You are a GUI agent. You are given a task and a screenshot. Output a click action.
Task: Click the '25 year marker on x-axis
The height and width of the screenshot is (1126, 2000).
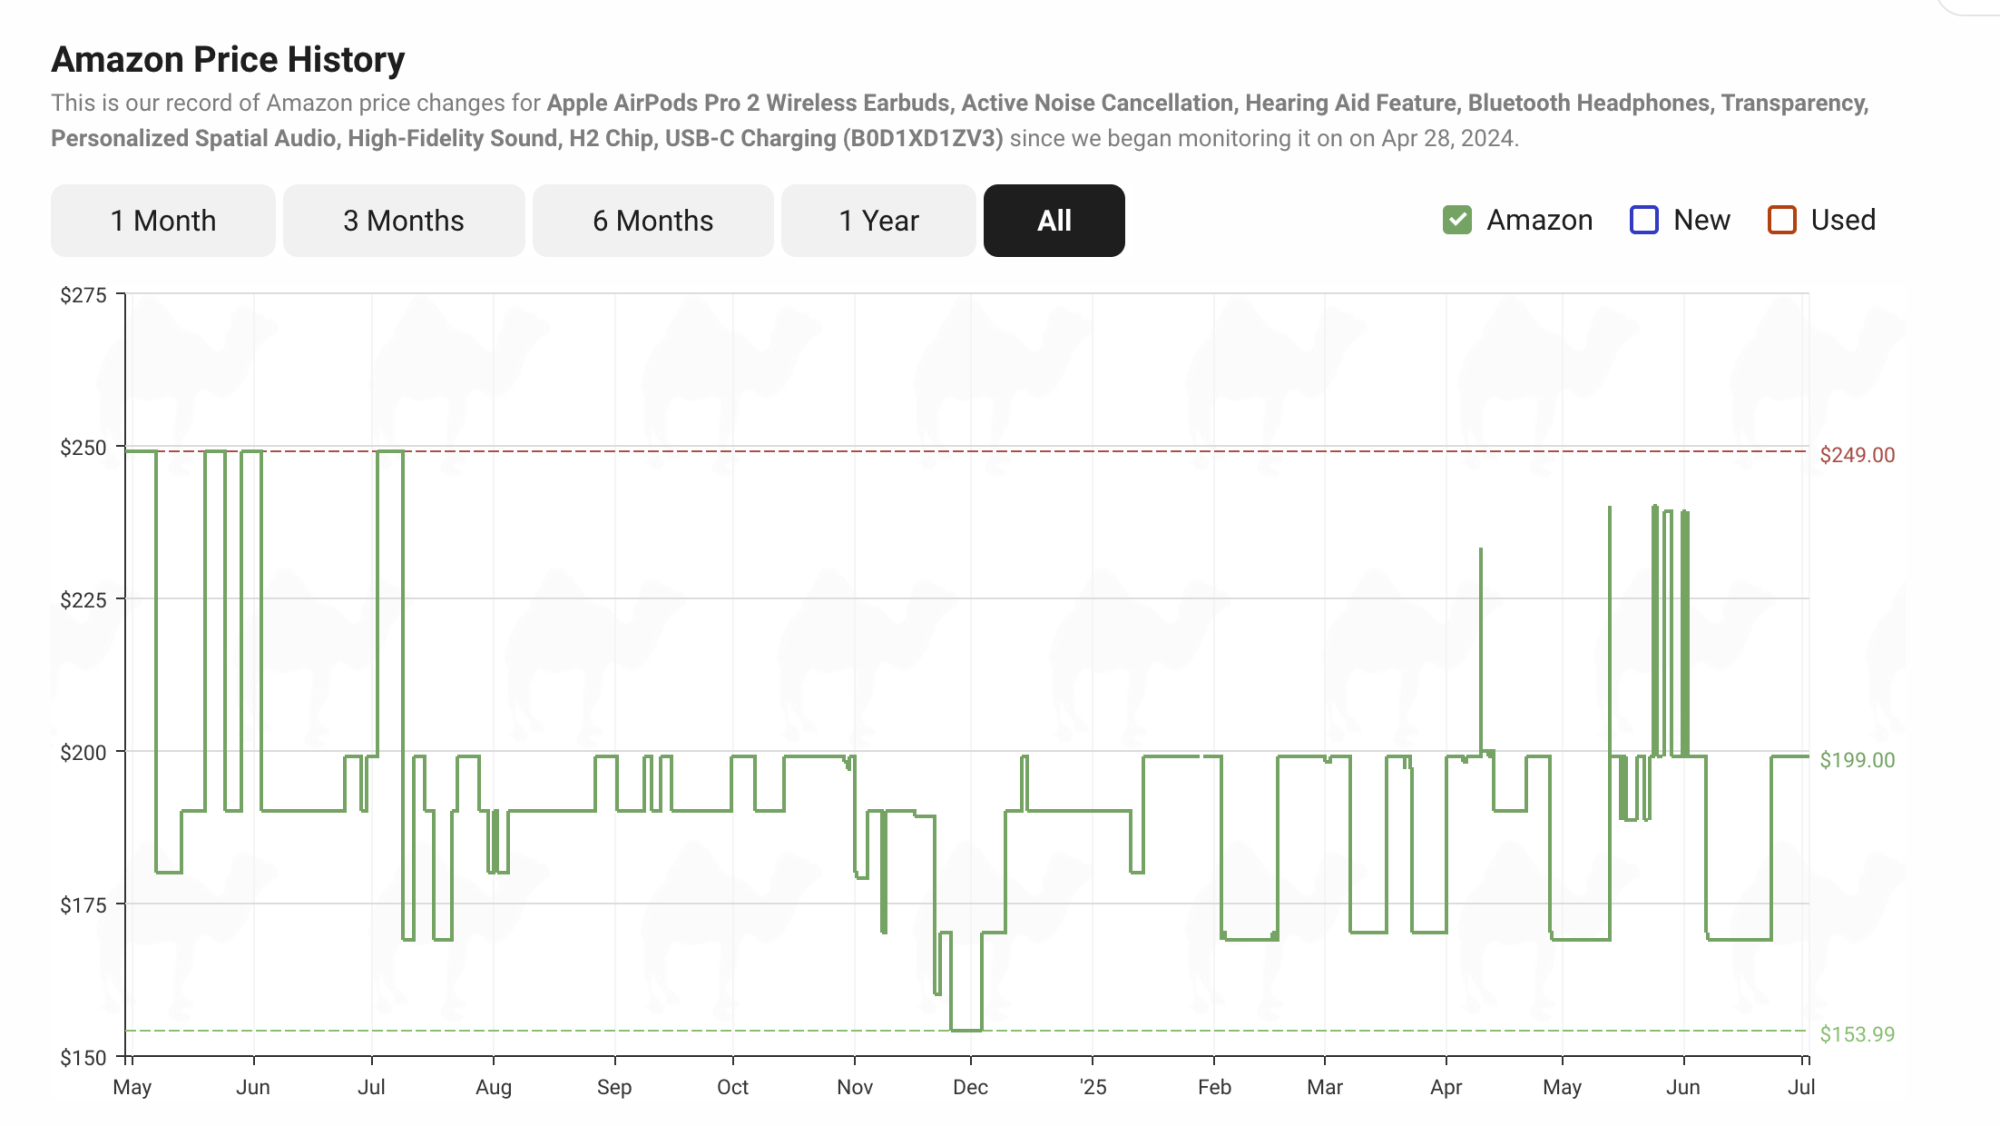point(1093,1087)
